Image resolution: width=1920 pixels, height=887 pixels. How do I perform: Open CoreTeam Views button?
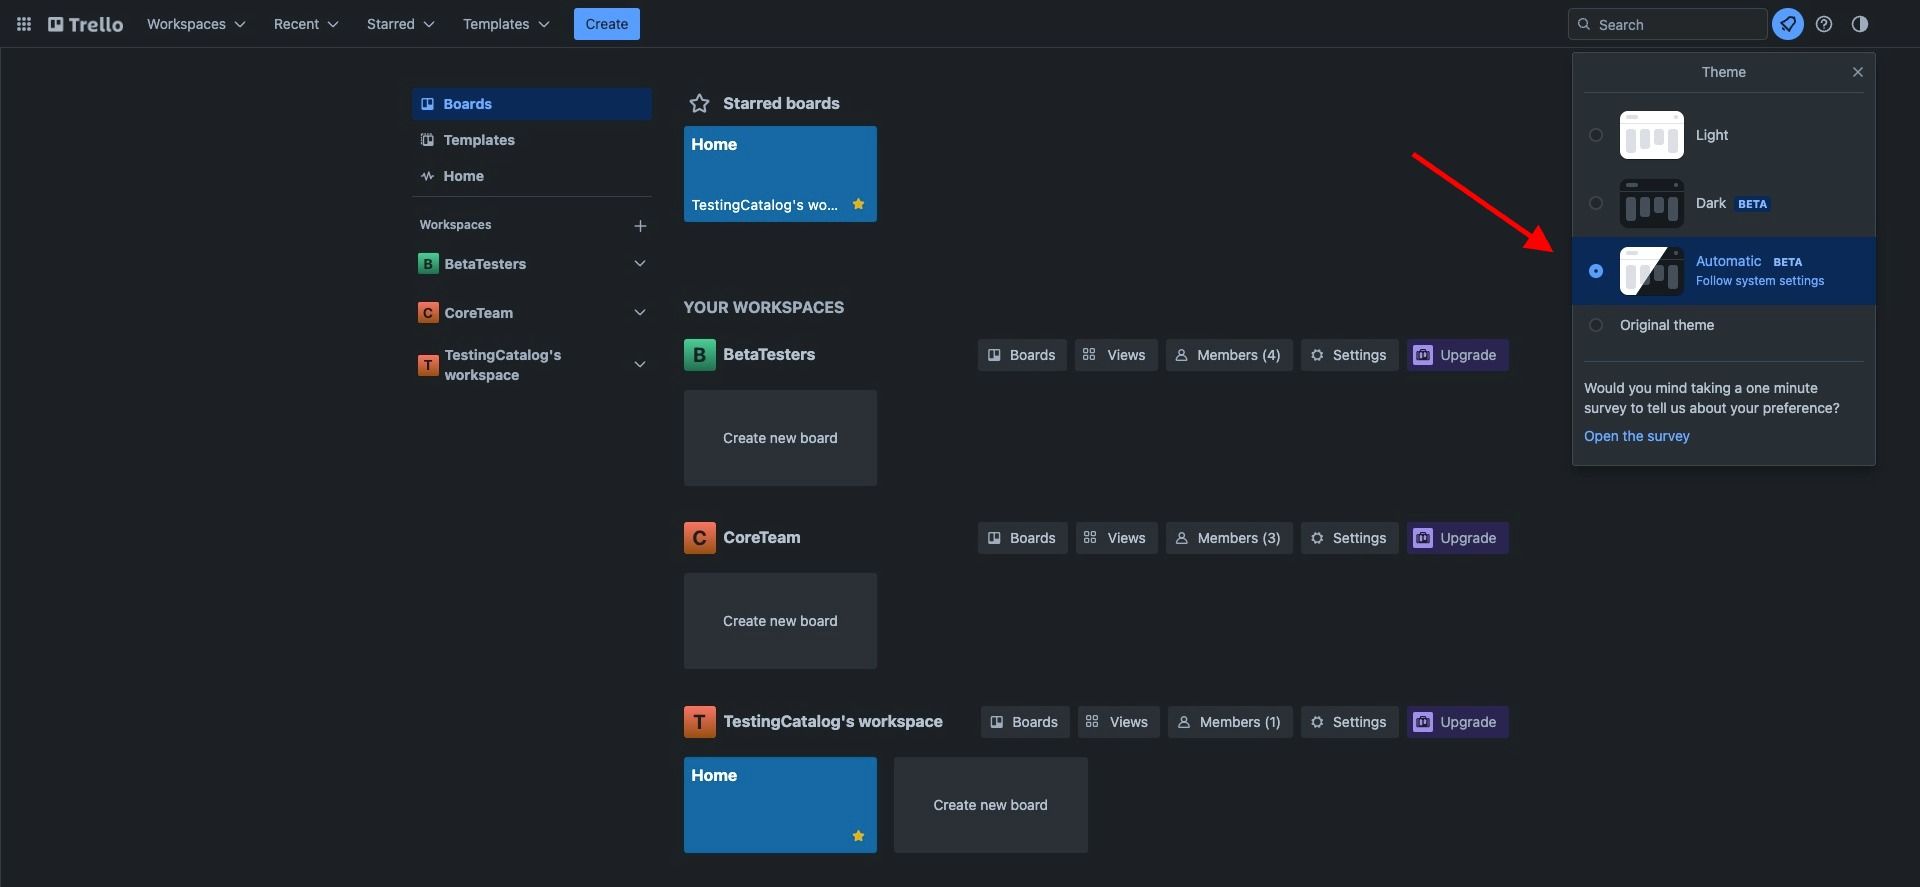(1116, 538)
